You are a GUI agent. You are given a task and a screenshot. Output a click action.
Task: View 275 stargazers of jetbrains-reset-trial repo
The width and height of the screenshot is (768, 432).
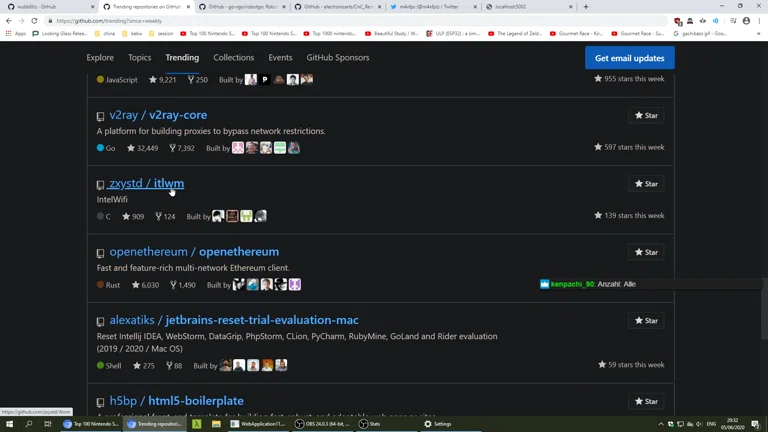click(144, 366)
